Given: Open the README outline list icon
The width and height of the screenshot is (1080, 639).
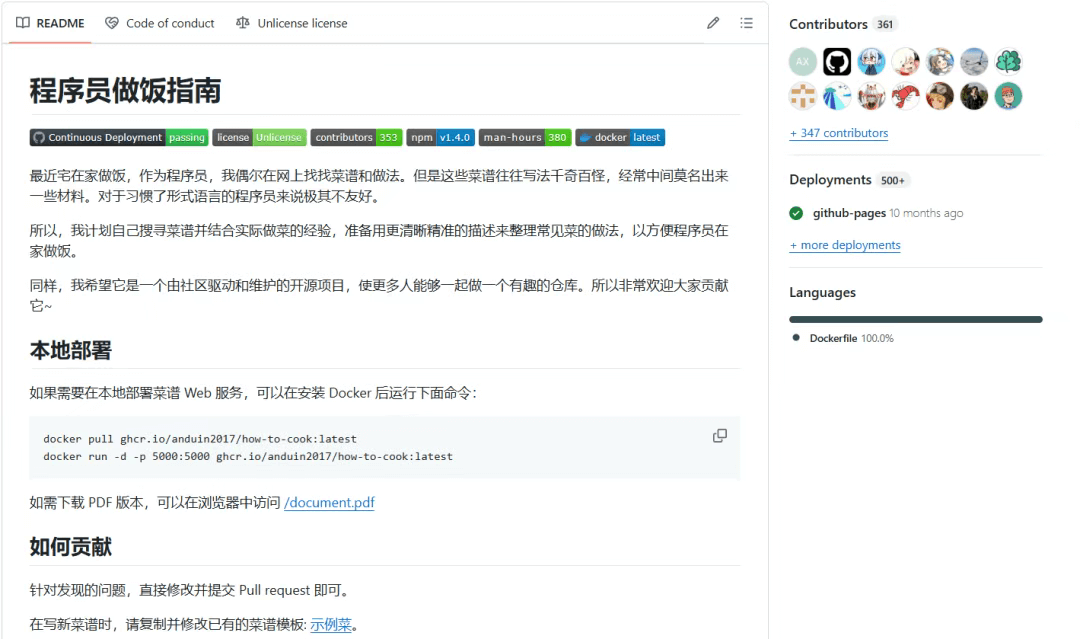Looking at the screenshot, I should [746, 23].
